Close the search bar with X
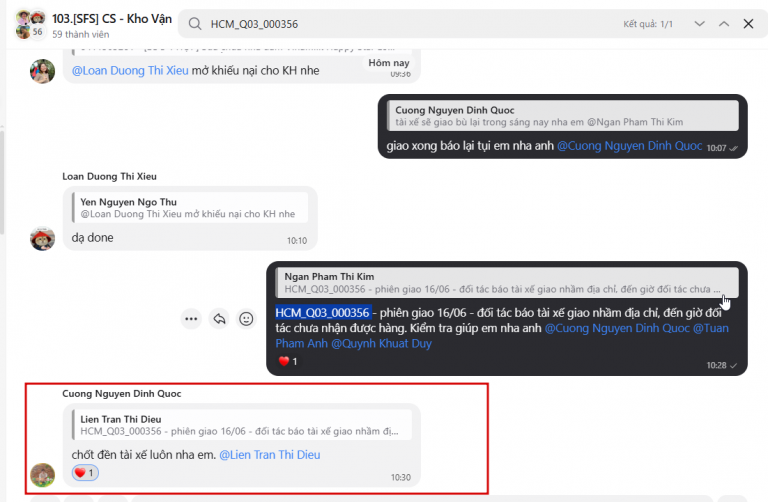768x502 pixels. (x=748, y=24)
